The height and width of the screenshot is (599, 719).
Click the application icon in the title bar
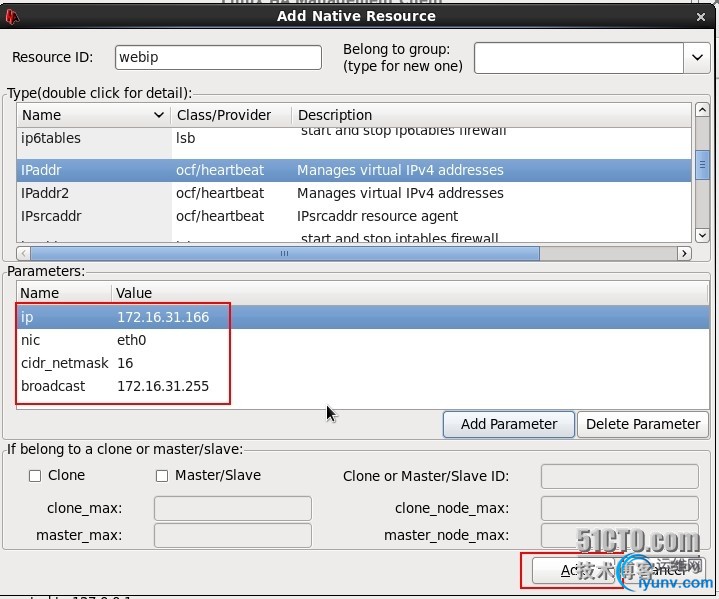pyautogui.click(x=12, y=17)
